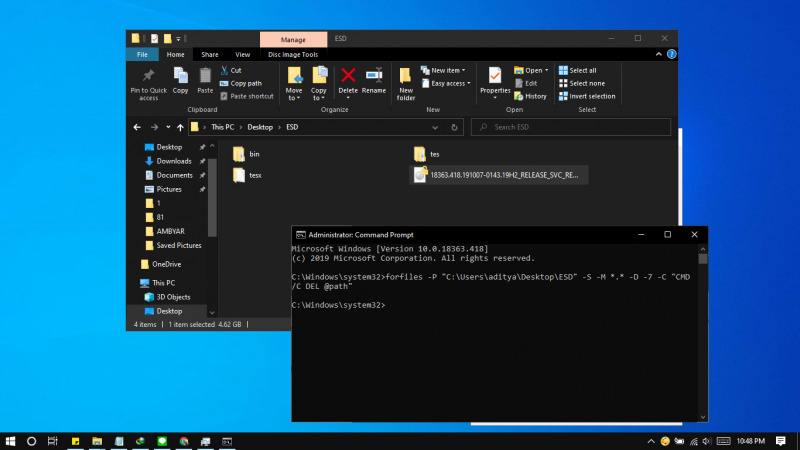800x450 pixels.
Task: Select pinned Desktop in Quick access
Action: pyautogui.click(x=169, y=147)
